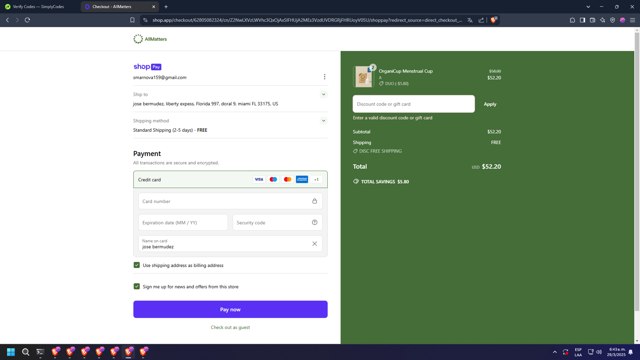Reload the checkout page
The height and width of the screenshot is (360, 640).
pyautogui.click(x=27, y=20)
